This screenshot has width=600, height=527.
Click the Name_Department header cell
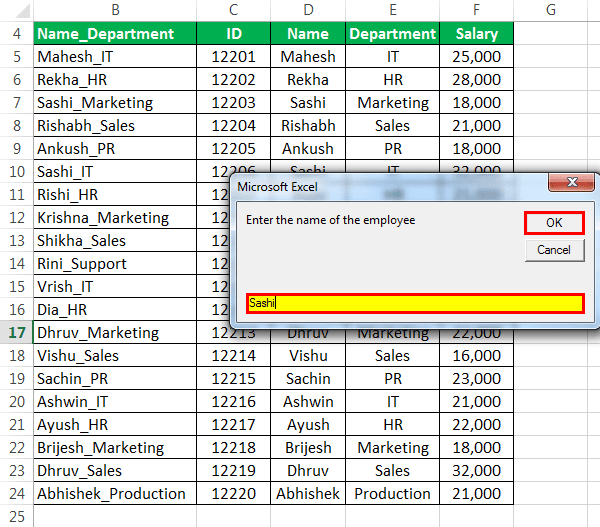pyautogui.click(x=115, y=33)
